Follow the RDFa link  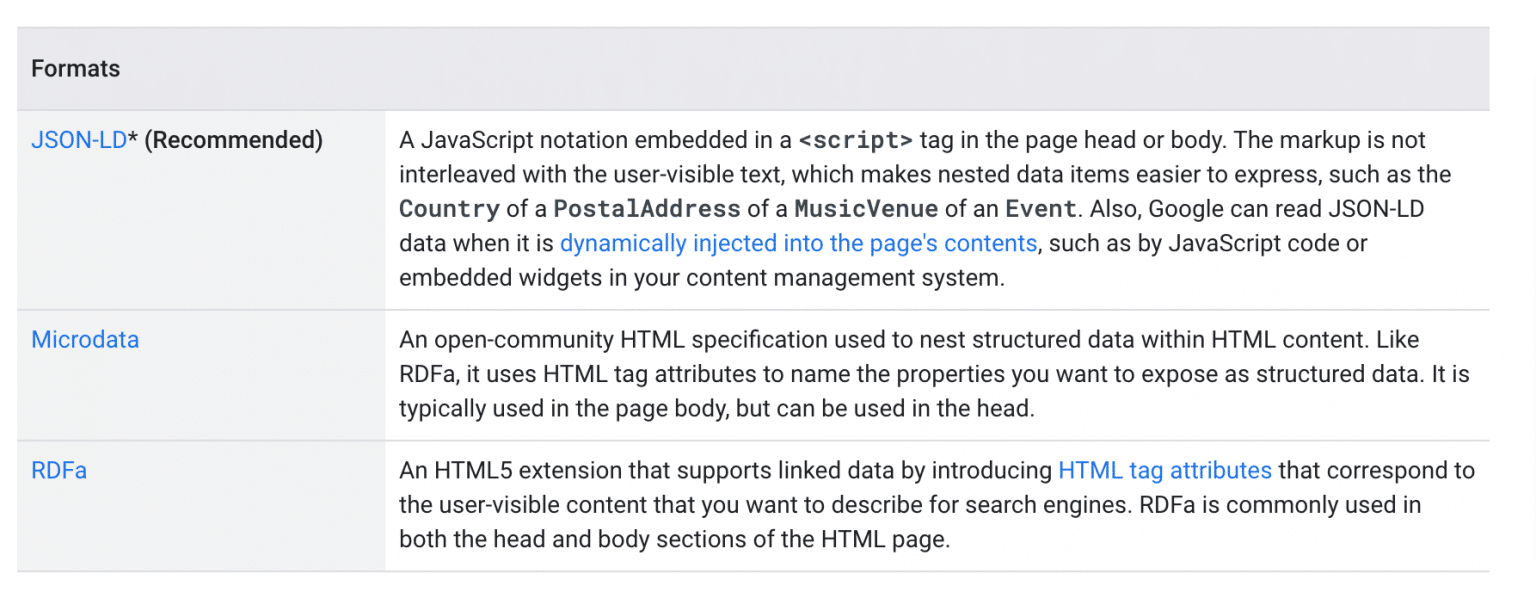point(59,470)
